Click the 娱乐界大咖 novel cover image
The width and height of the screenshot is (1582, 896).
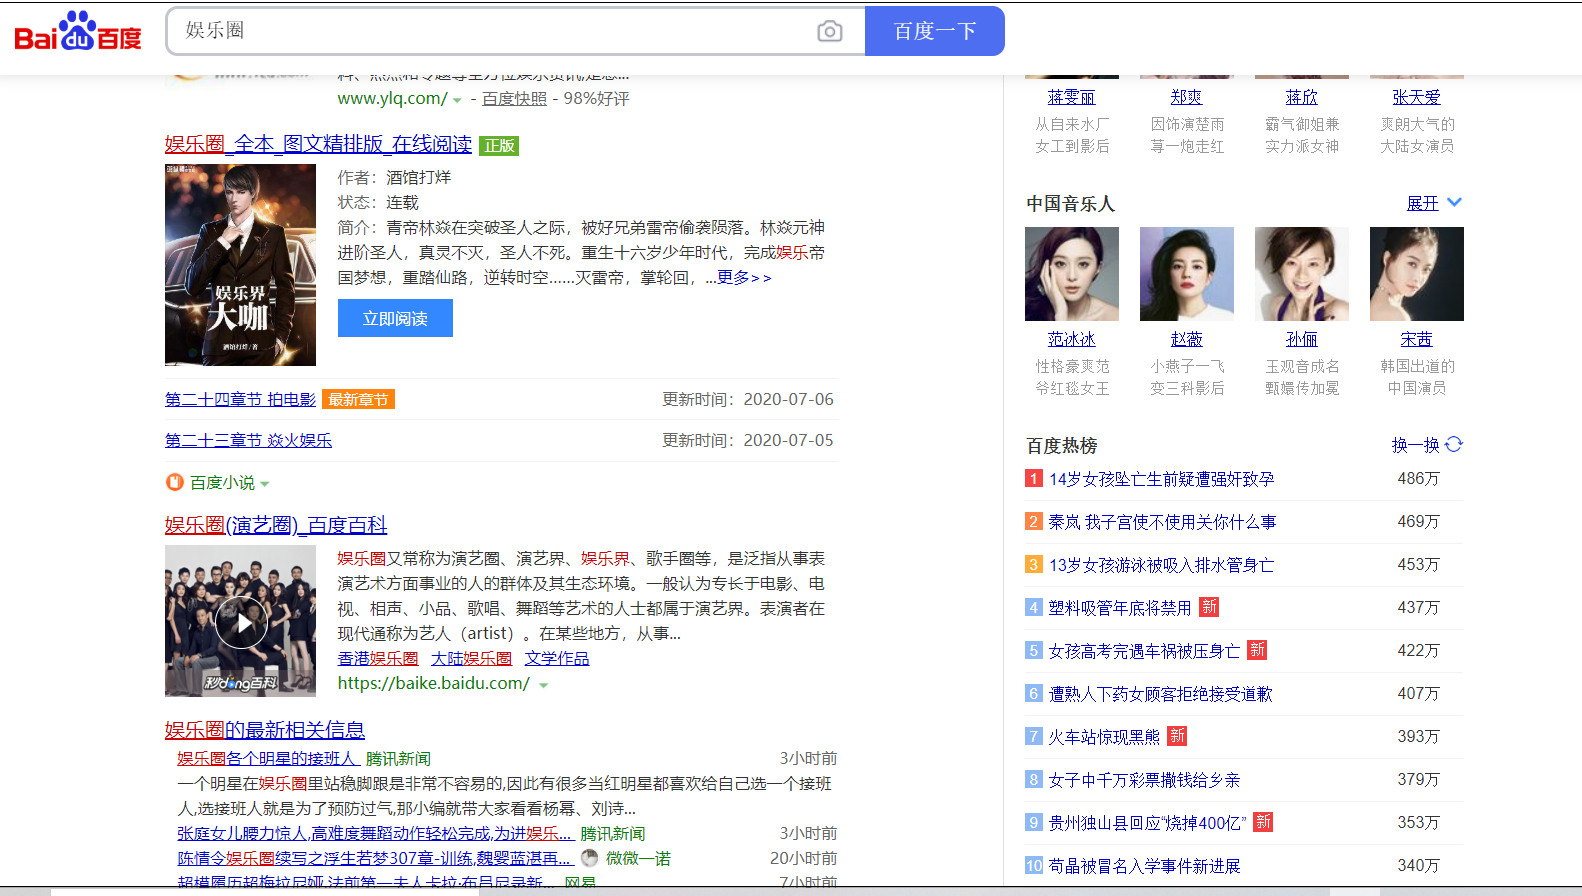pyautogui.click(x=240, y=265)
